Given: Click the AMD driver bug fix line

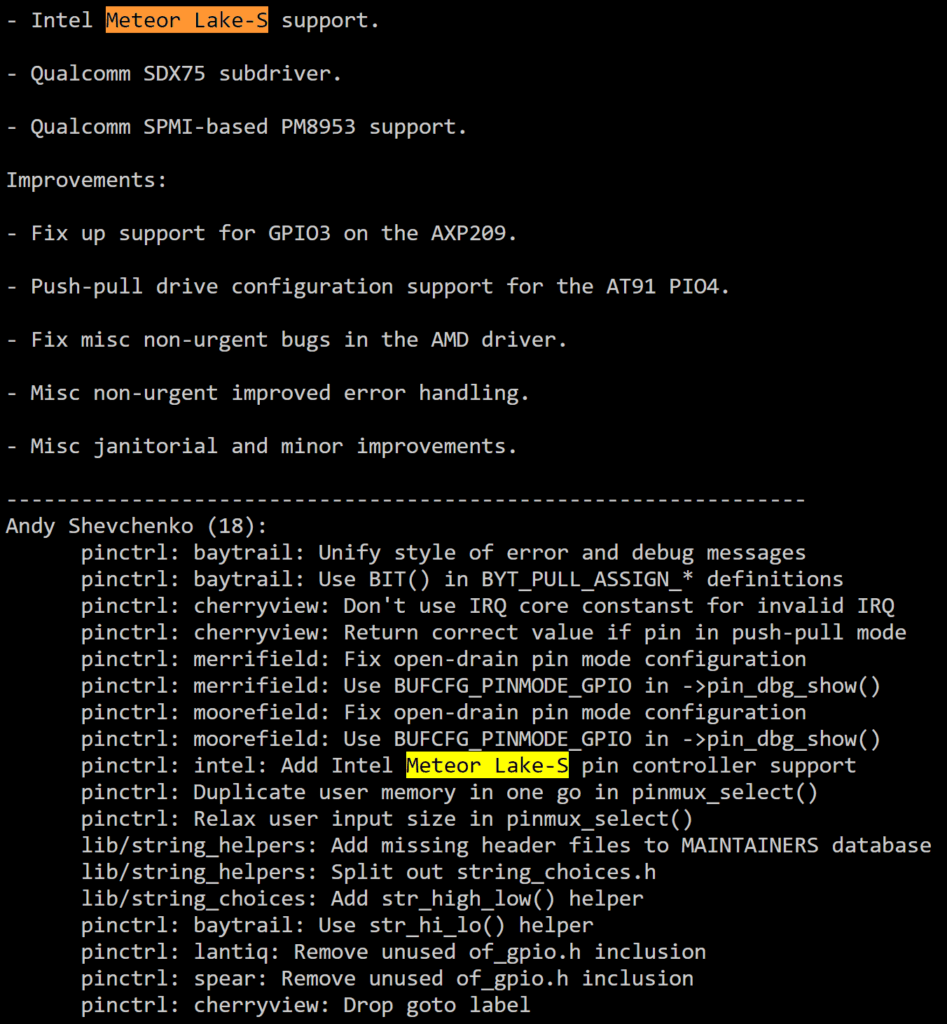Looking at the screenshot, I should (x=287, y=340).
